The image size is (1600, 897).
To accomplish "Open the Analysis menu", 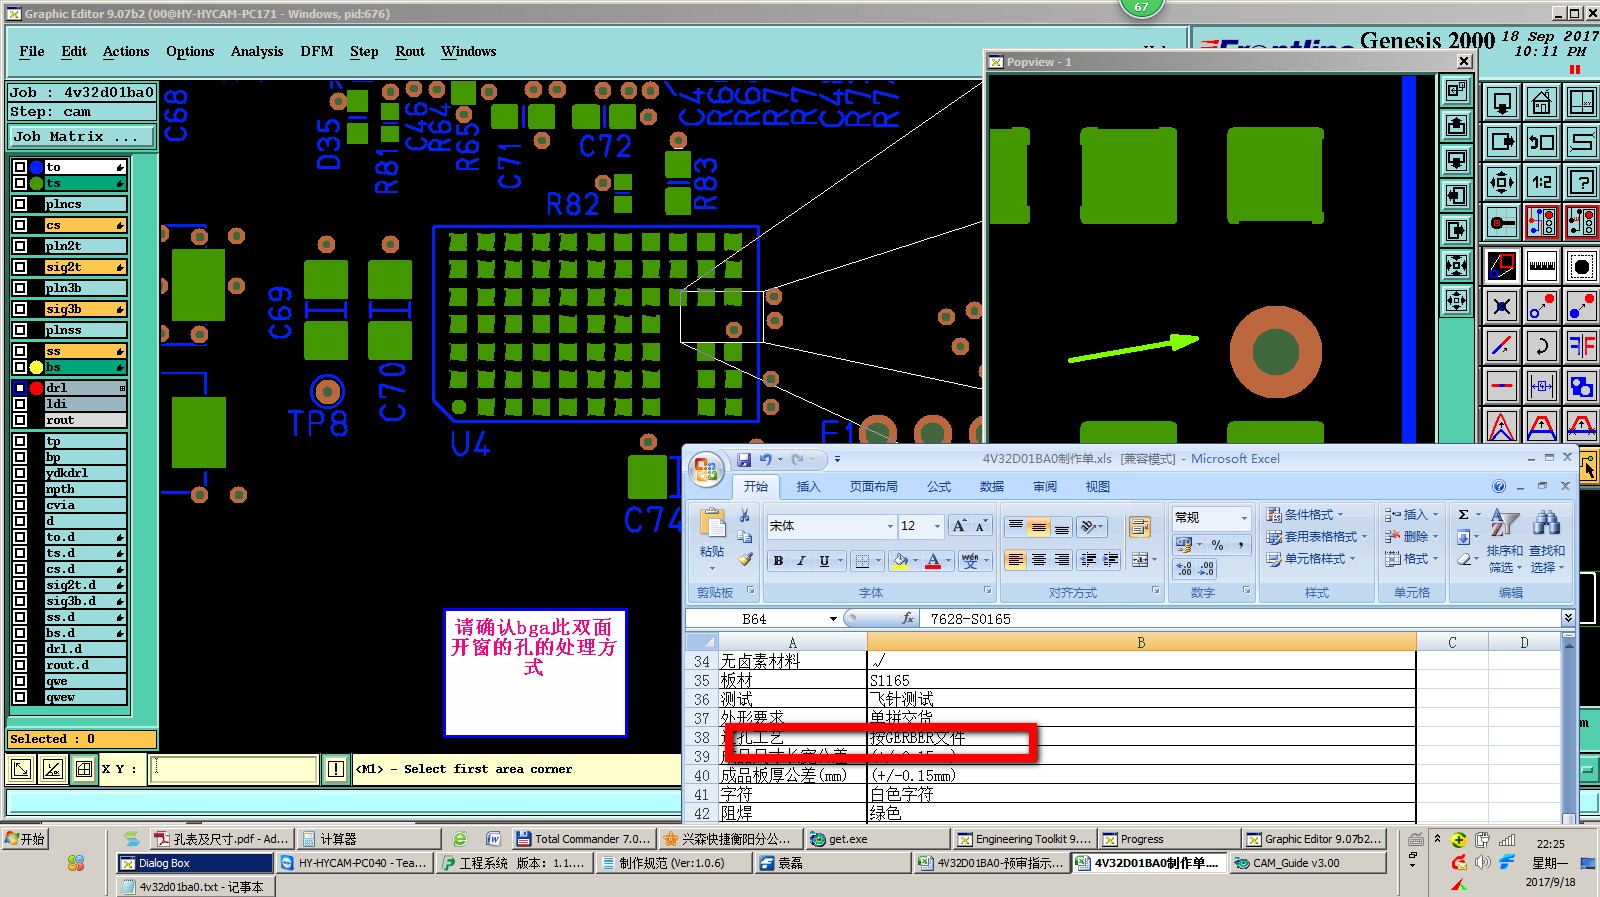I will point(257,51).
